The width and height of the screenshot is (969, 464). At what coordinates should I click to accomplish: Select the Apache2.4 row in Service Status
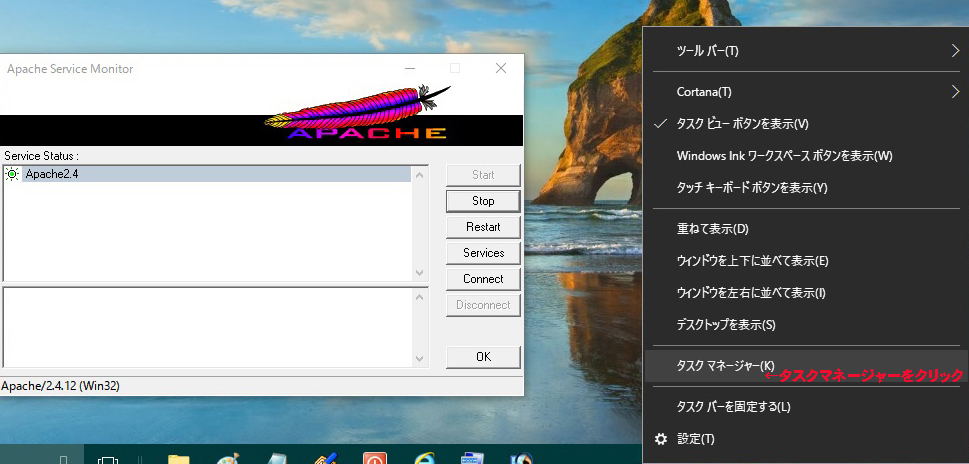207,174
